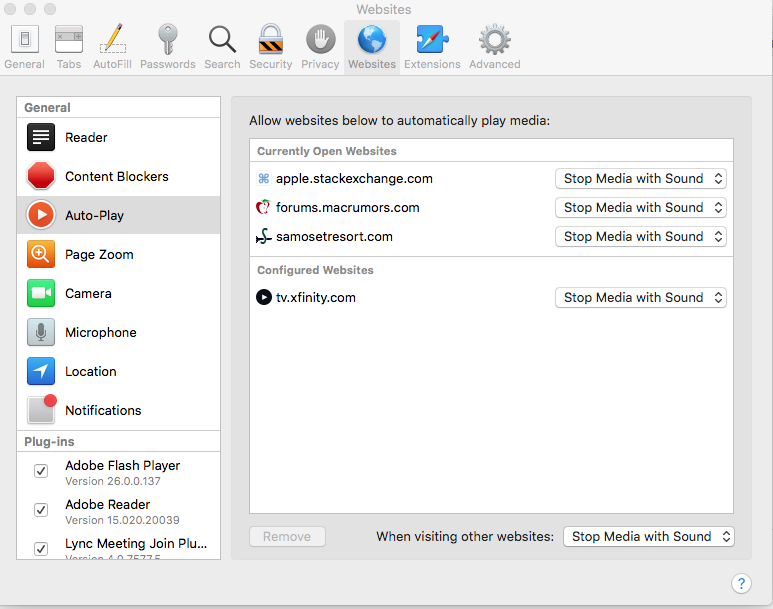Open the General preferences pane
Image resolution: width=773 pixels, height=609 pixels.
coord(24,47)
